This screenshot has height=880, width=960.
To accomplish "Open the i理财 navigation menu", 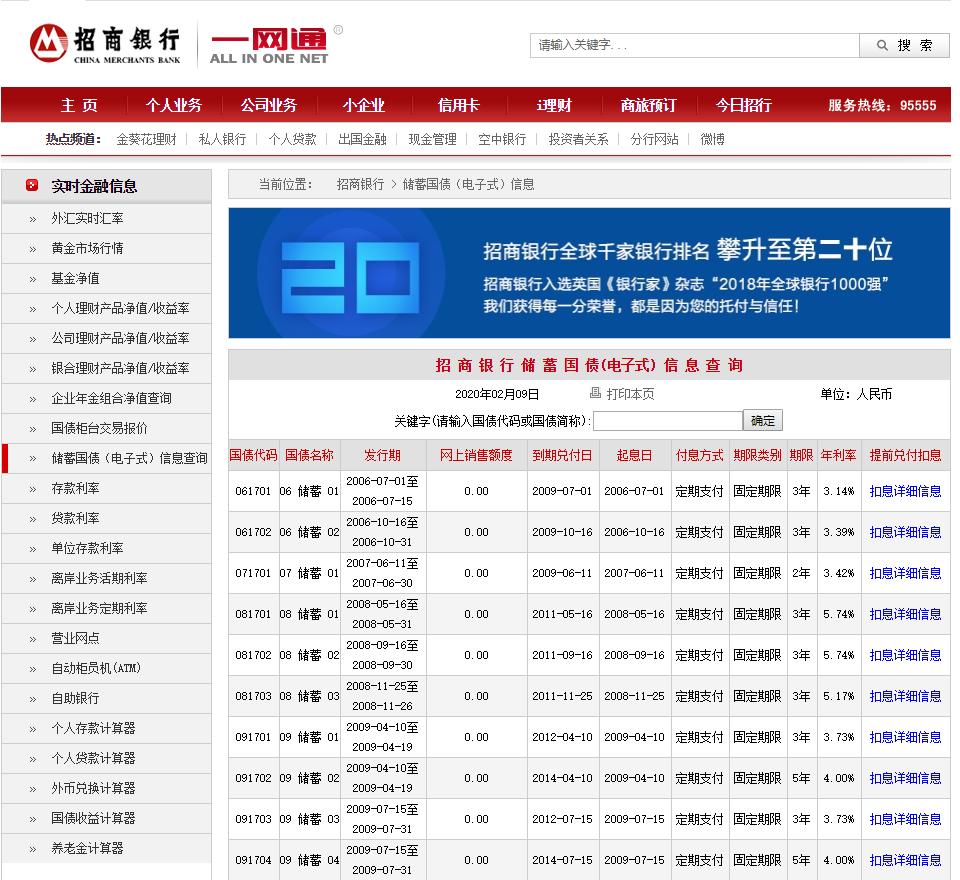I will 552,105.
